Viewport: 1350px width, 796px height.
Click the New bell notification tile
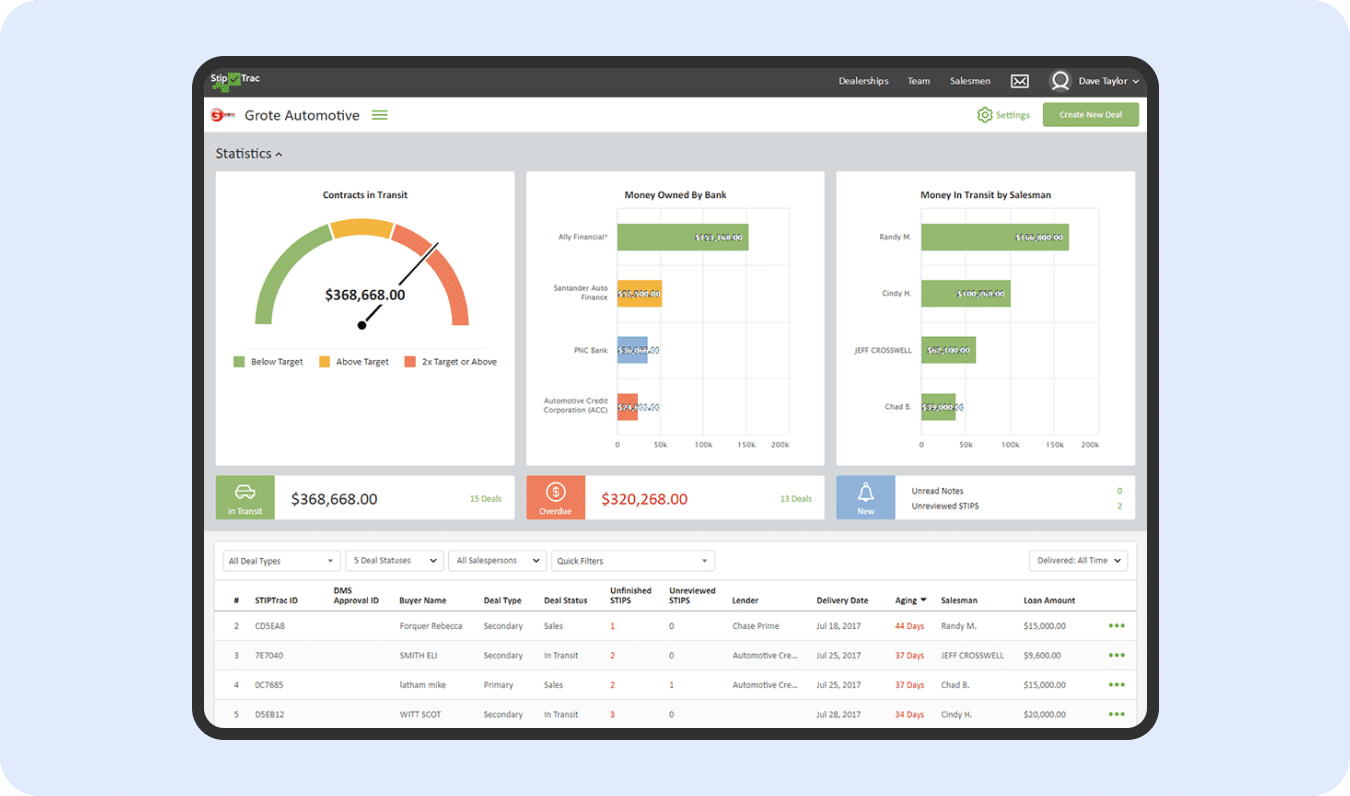coord(866,497)
